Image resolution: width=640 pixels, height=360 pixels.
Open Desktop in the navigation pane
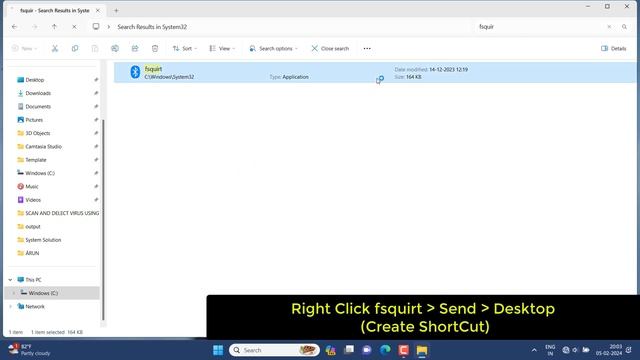(34, 80)
